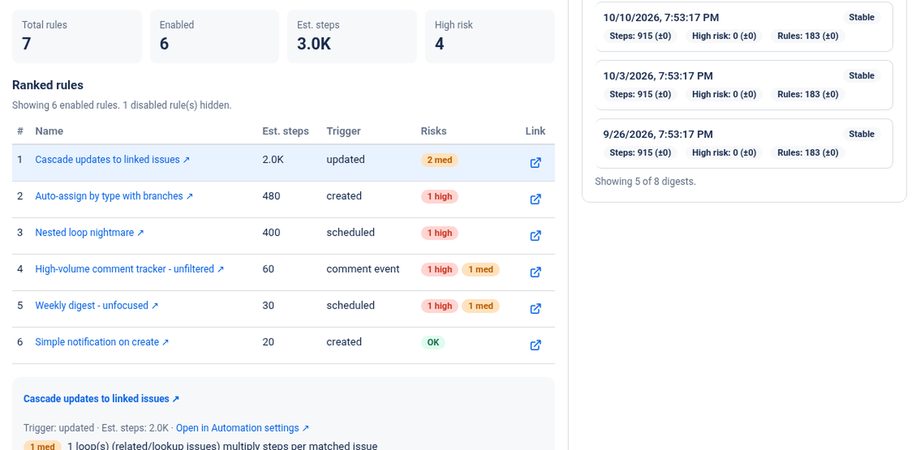Click the Risks column header
Image resolution: width=920 pixels, height=450 pixels.
point(433,131)
